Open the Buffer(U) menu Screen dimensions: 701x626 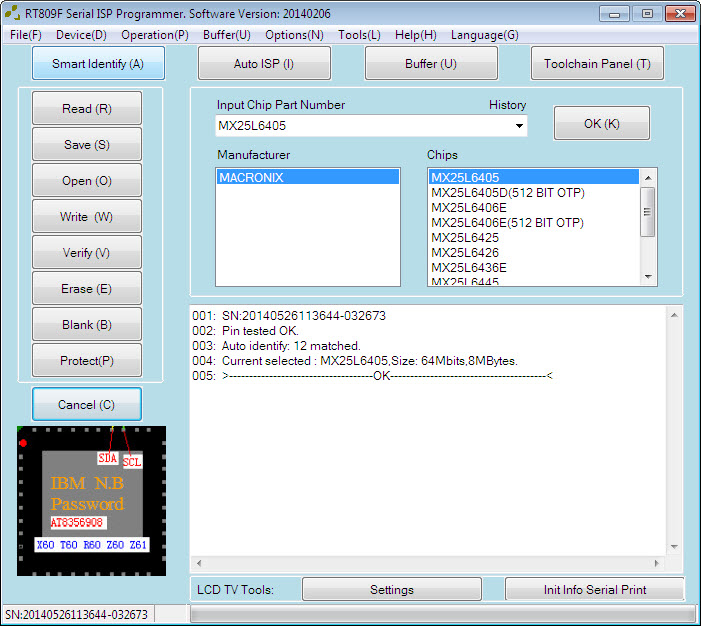pos(227,35)
